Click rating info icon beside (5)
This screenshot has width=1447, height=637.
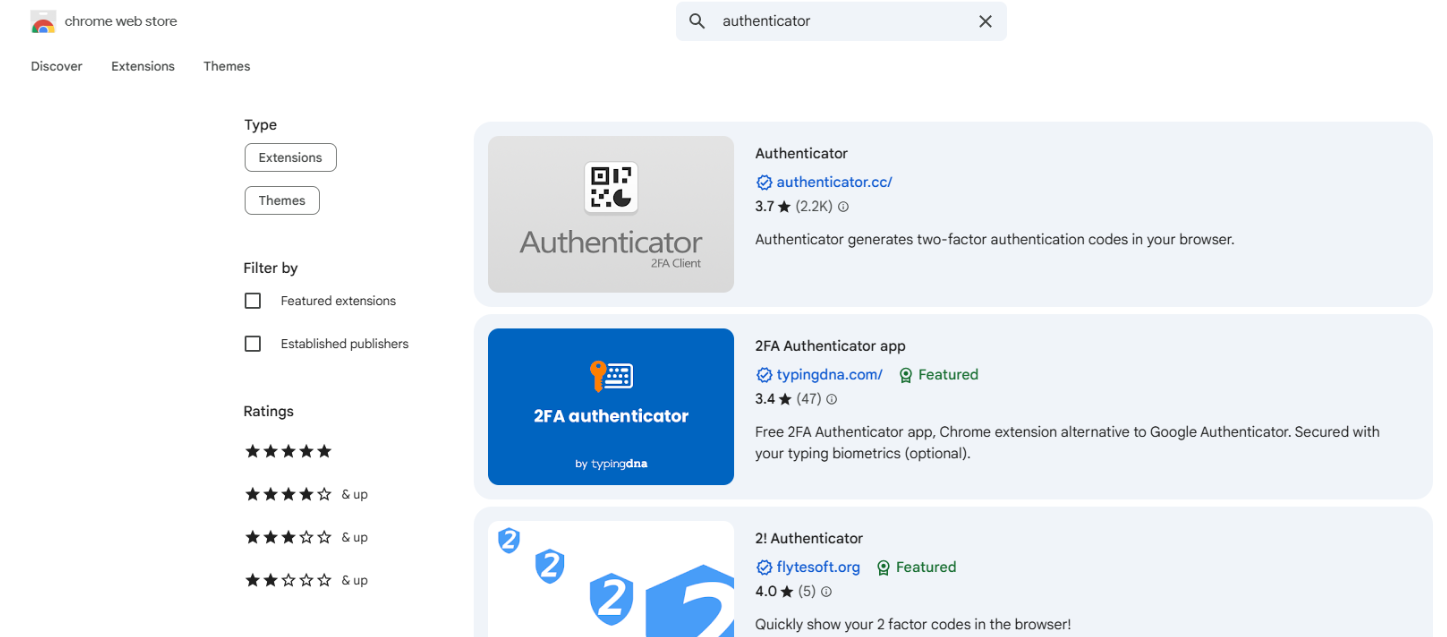point(826,592)
